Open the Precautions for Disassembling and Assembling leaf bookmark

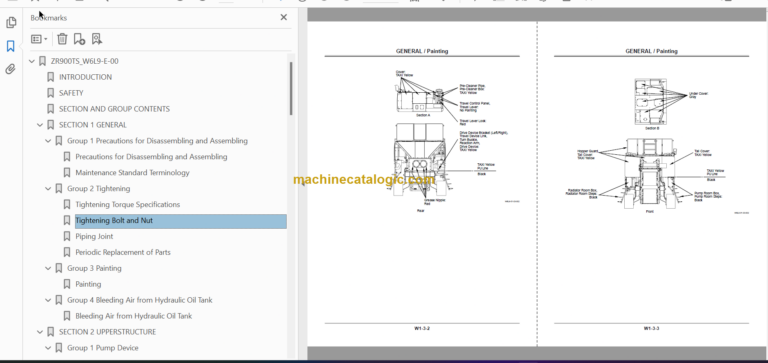click(151, 157)
